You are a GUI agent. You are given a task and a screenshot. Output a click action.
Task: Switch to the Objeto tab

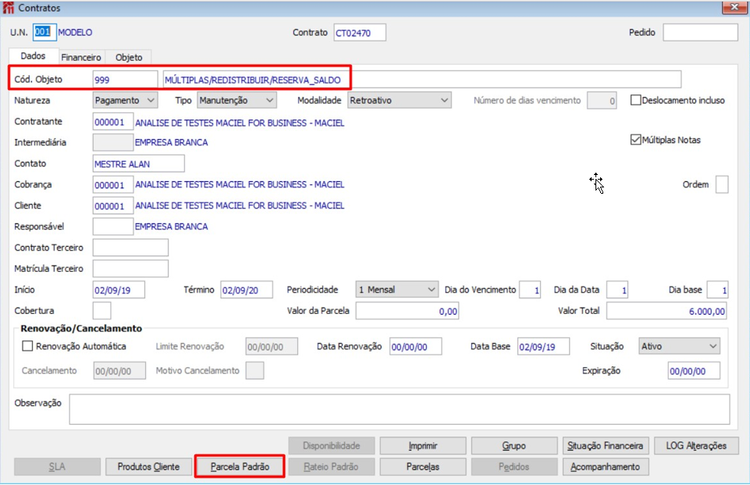tap(129, 57)
